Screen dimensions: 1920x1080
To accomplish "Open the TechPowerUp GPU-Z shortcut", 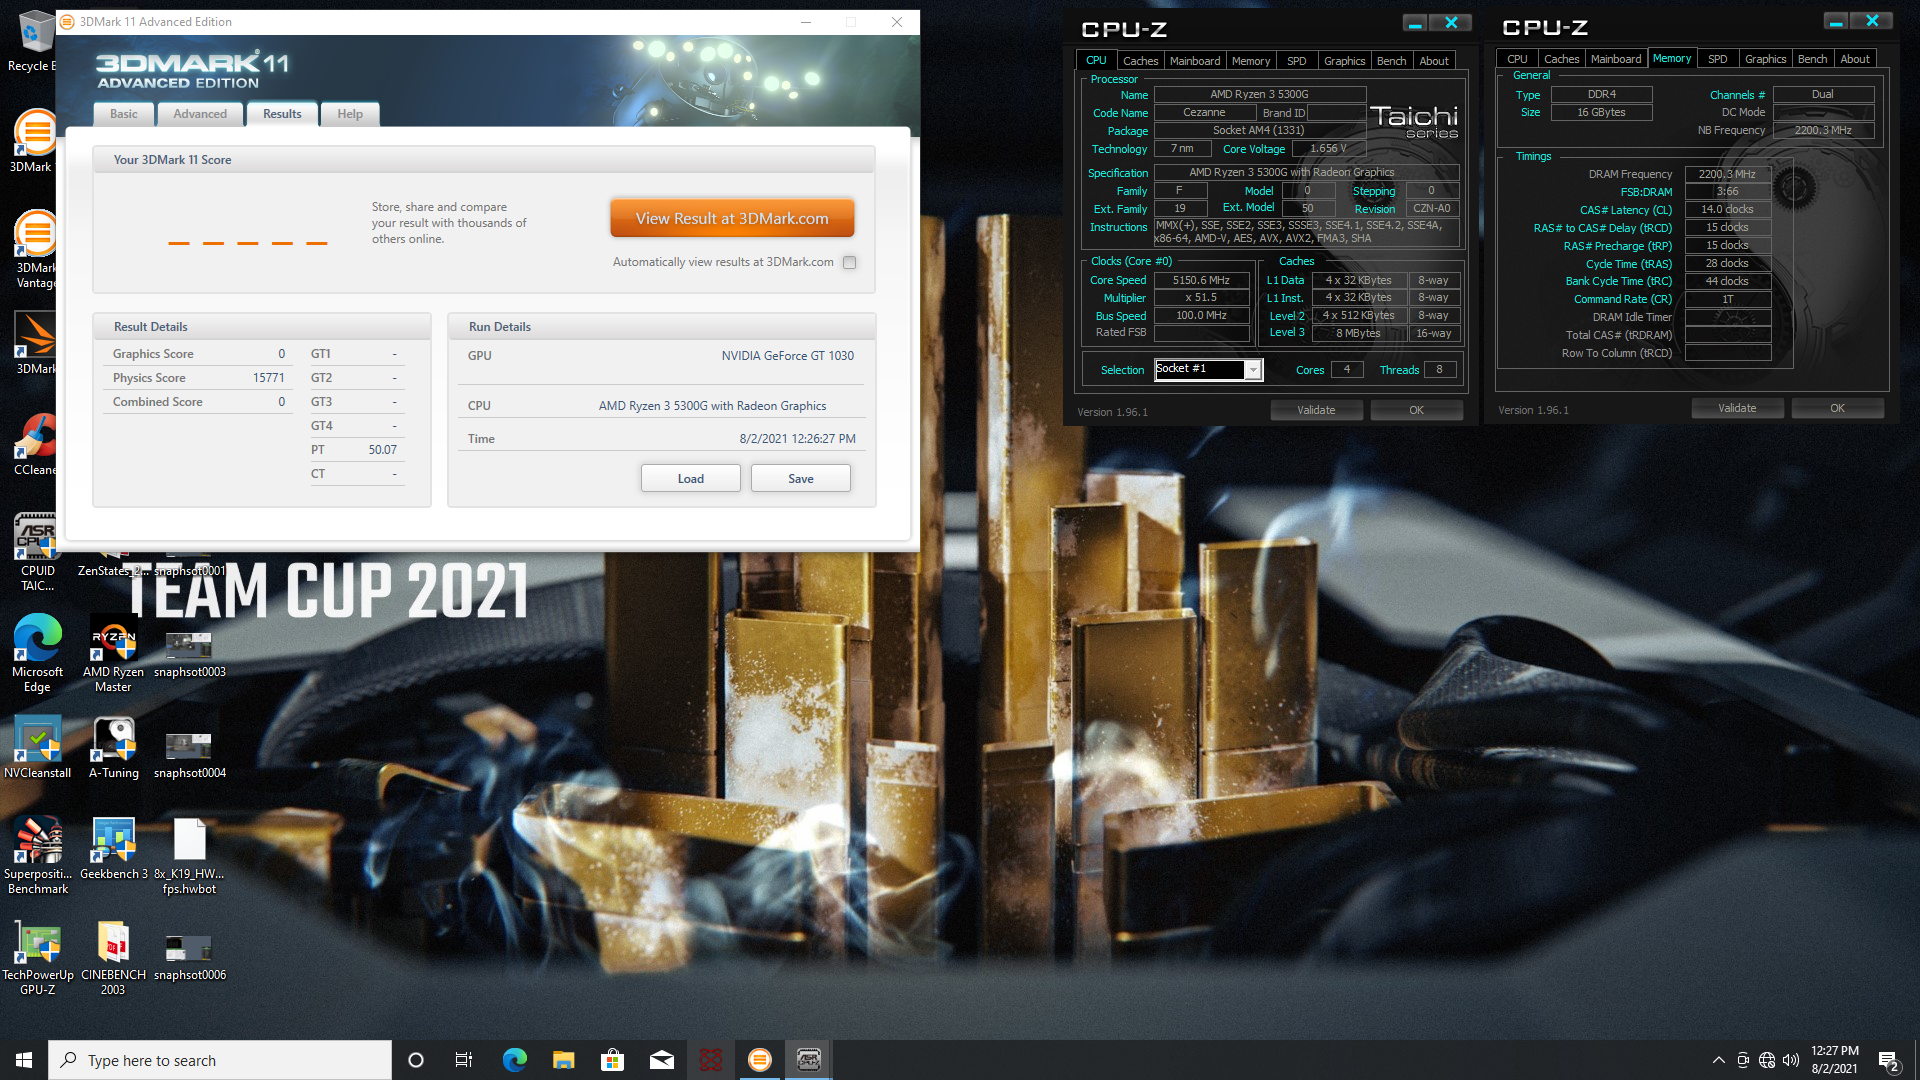I will tap(37, 957).
